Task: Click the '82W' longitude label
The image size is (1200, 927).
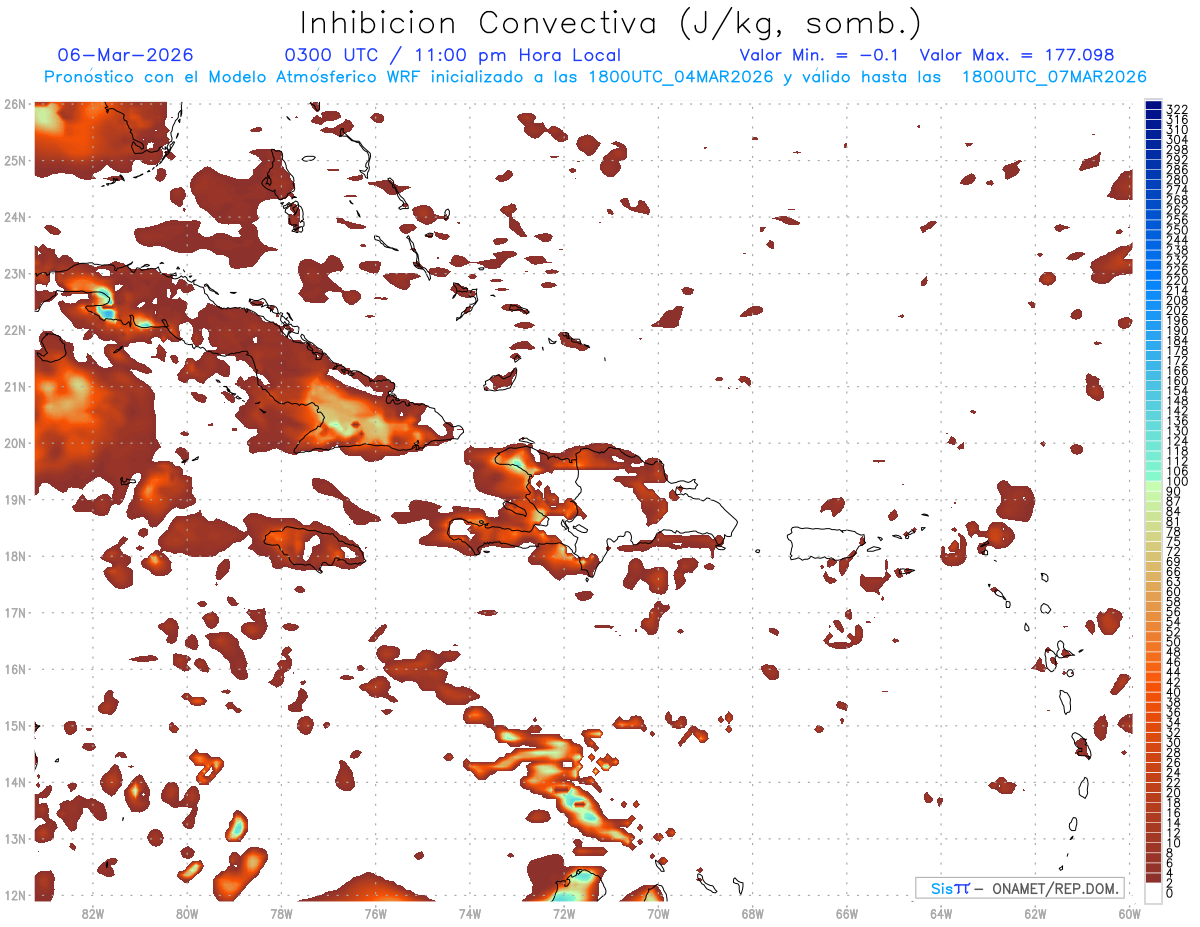Action: 93,913
